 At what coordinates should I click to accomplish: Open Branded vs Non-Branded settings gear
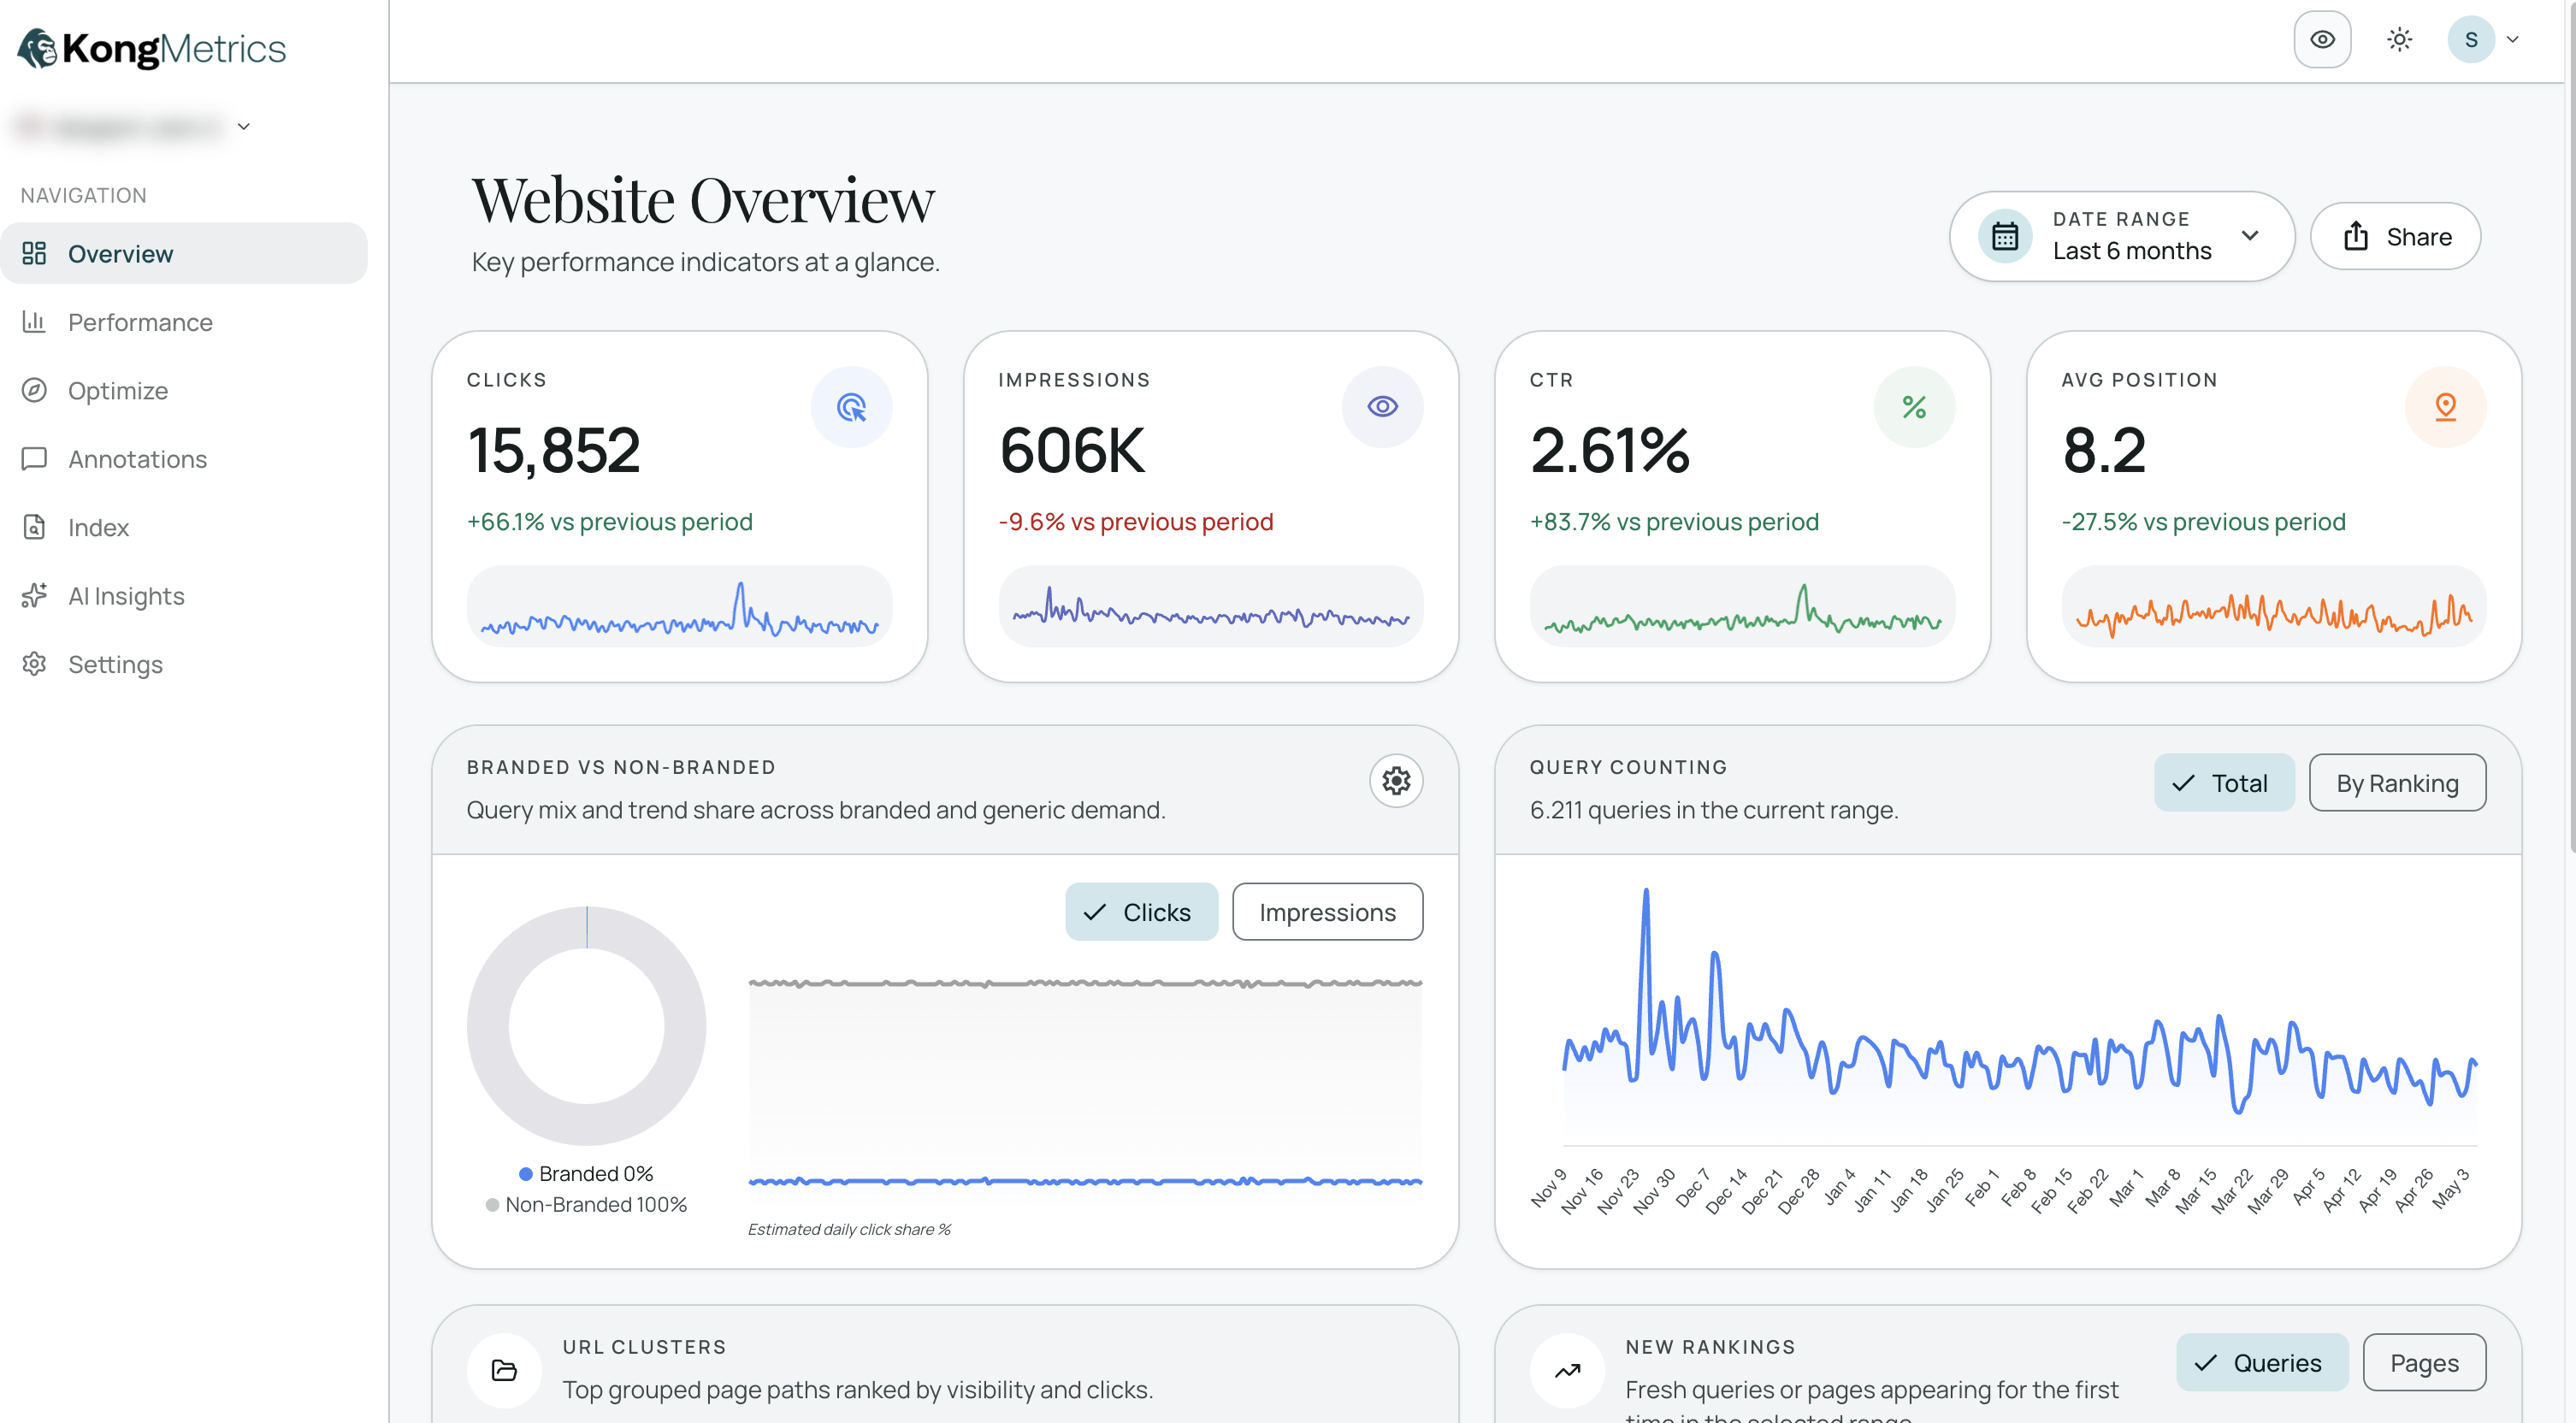point(1396,781)
